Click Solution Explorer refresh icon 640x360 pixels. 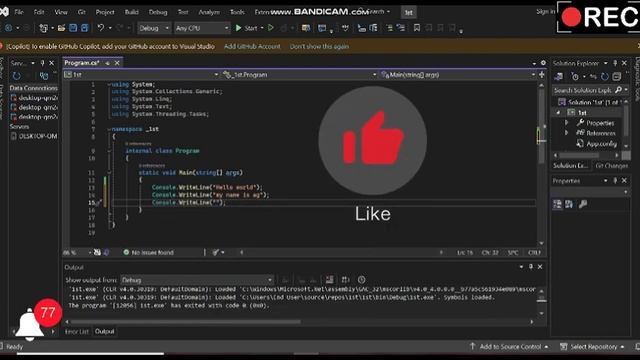pos(604,77)
